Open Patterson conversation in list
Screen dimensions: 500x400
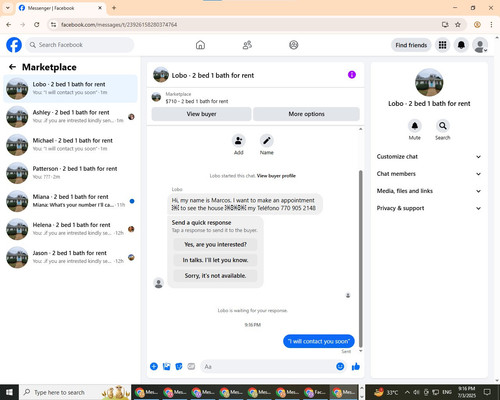coord(70,173)
